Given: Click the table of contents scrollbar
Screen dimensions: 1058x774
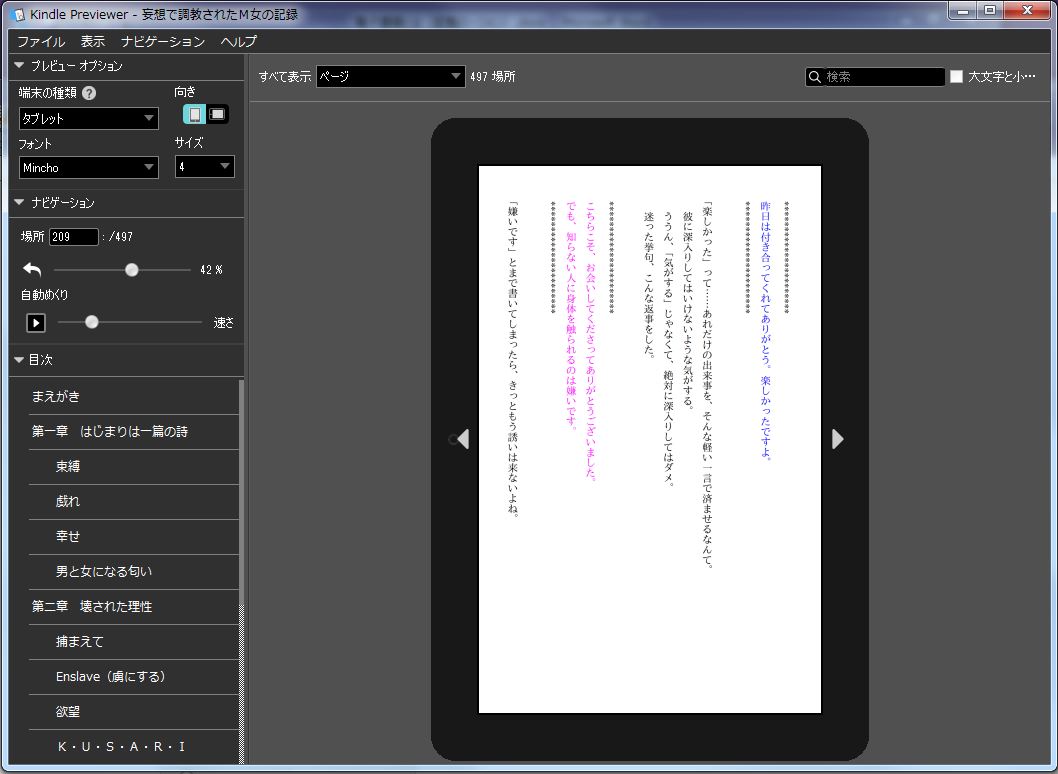Looking at the screenshot, I should click(x=242, y=571).
